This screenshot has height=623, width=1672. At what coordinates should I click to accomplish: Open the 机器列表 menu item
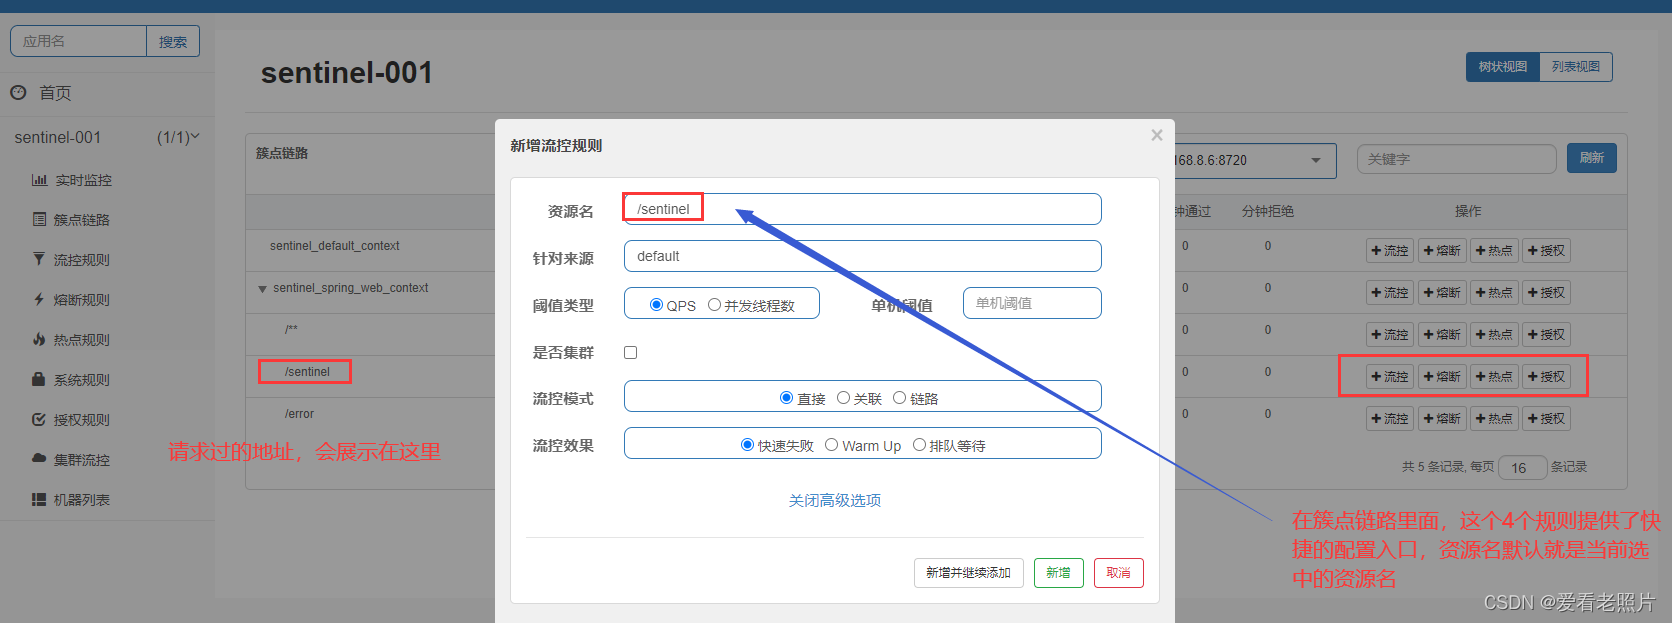[81, 500]
